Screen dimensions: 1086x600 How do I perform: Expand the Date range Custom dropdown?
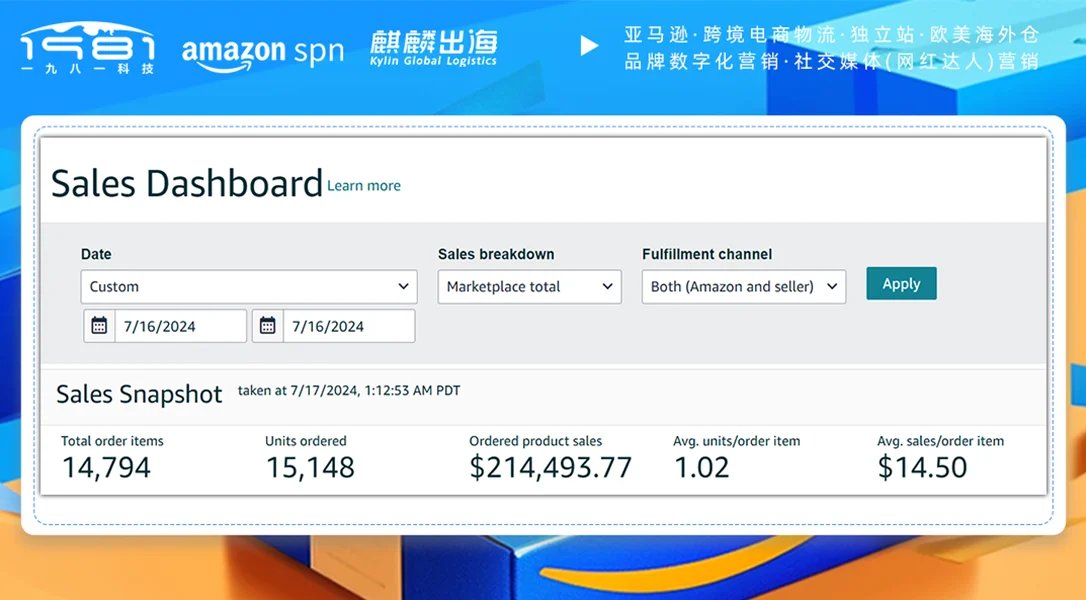249,286
